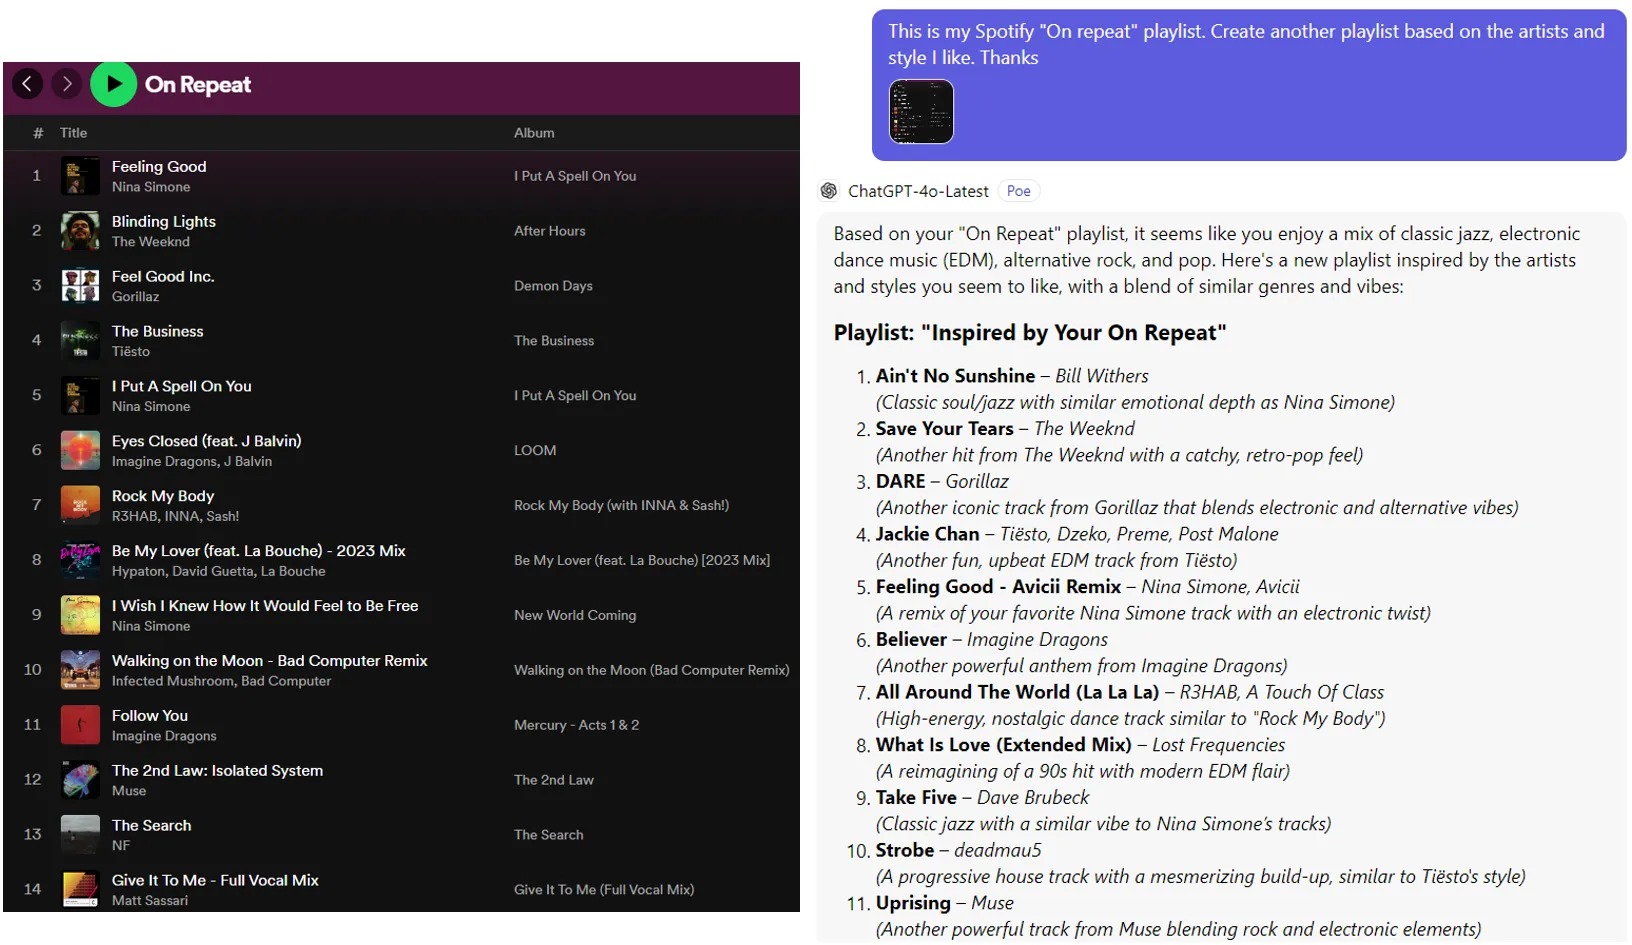
Task: Select I Wish I Knew How It Would Feel
Action: [x=265, y=606]
